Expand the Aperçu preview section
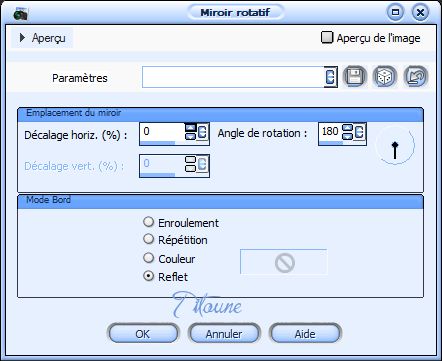The width and height of the screenshot is (442, 361). (22, 38)
